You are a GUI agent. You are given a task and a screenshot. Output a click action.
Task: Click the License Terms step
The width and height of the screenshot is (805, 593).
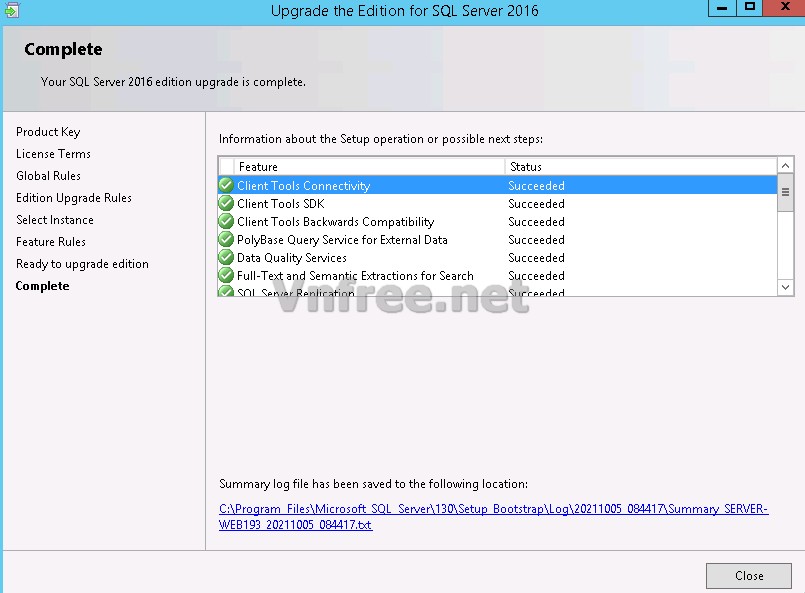[x=53, y=154]
